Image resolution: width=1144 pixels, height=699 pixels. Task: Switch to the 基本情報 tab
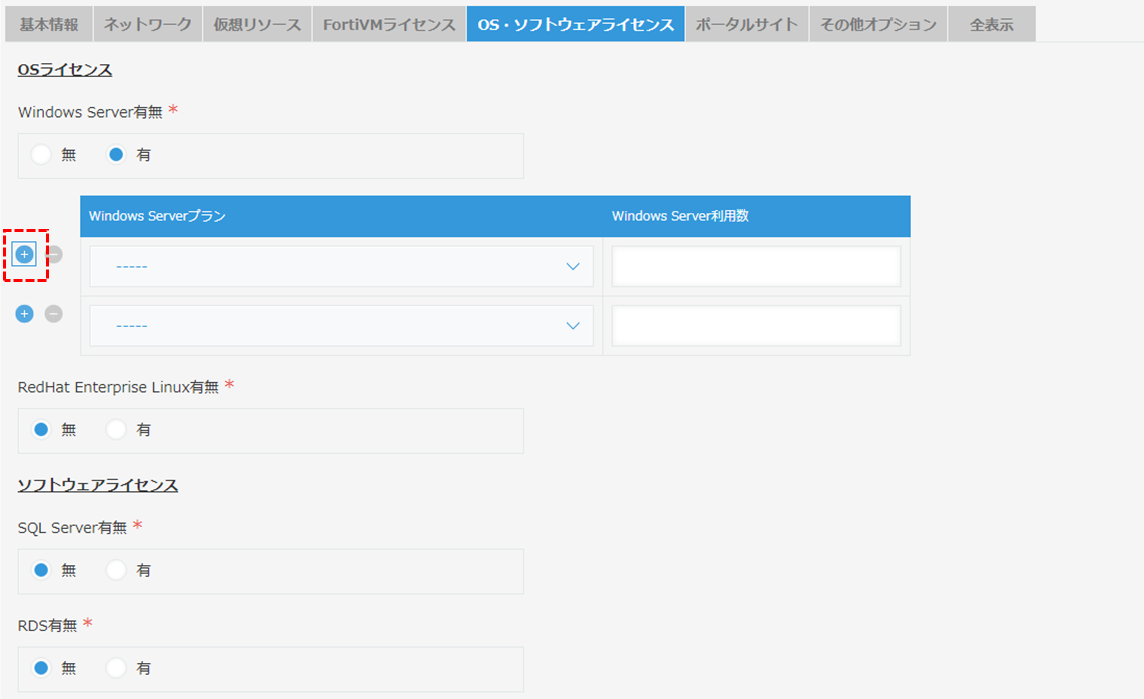coord(49,24)
